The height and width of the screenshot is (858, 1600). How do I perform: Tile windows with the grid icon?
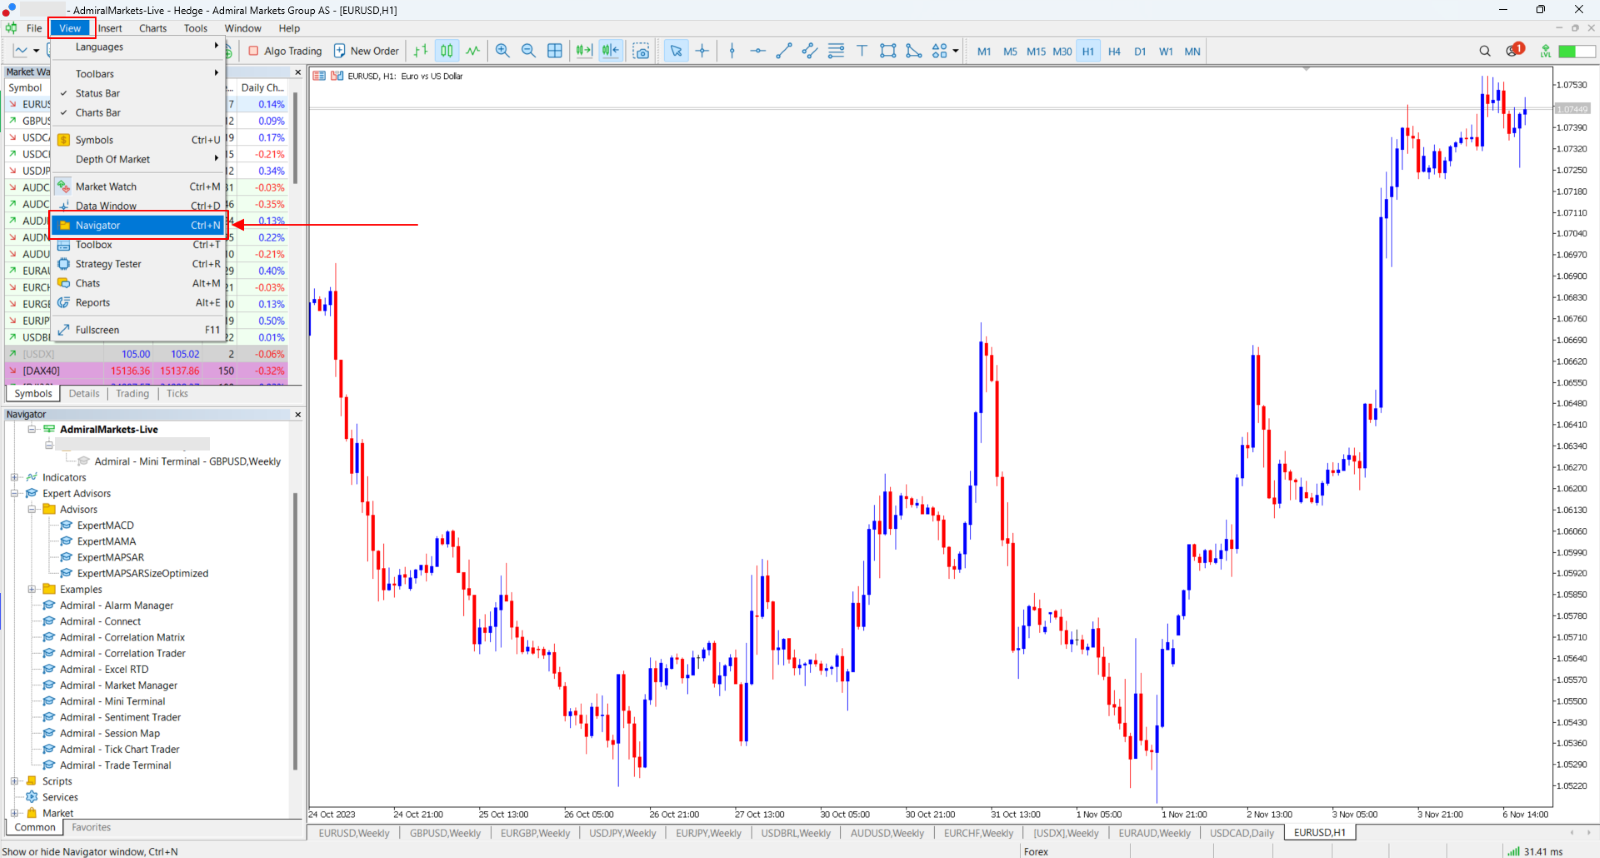point(555,51)
